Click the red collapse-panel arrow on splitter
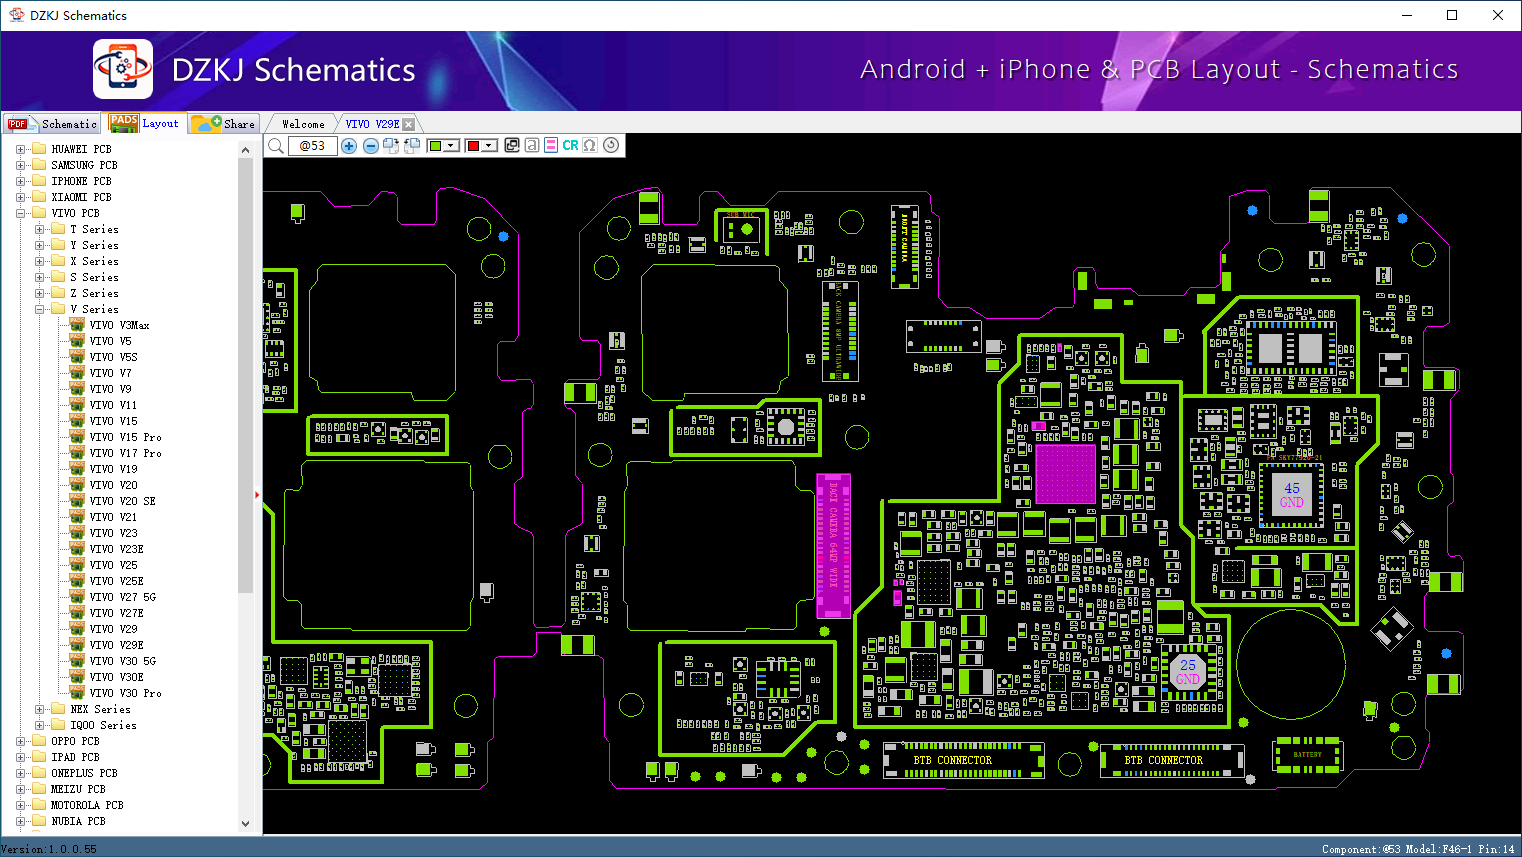This screenshot has height=857, width=1522. tap(258, 494)
